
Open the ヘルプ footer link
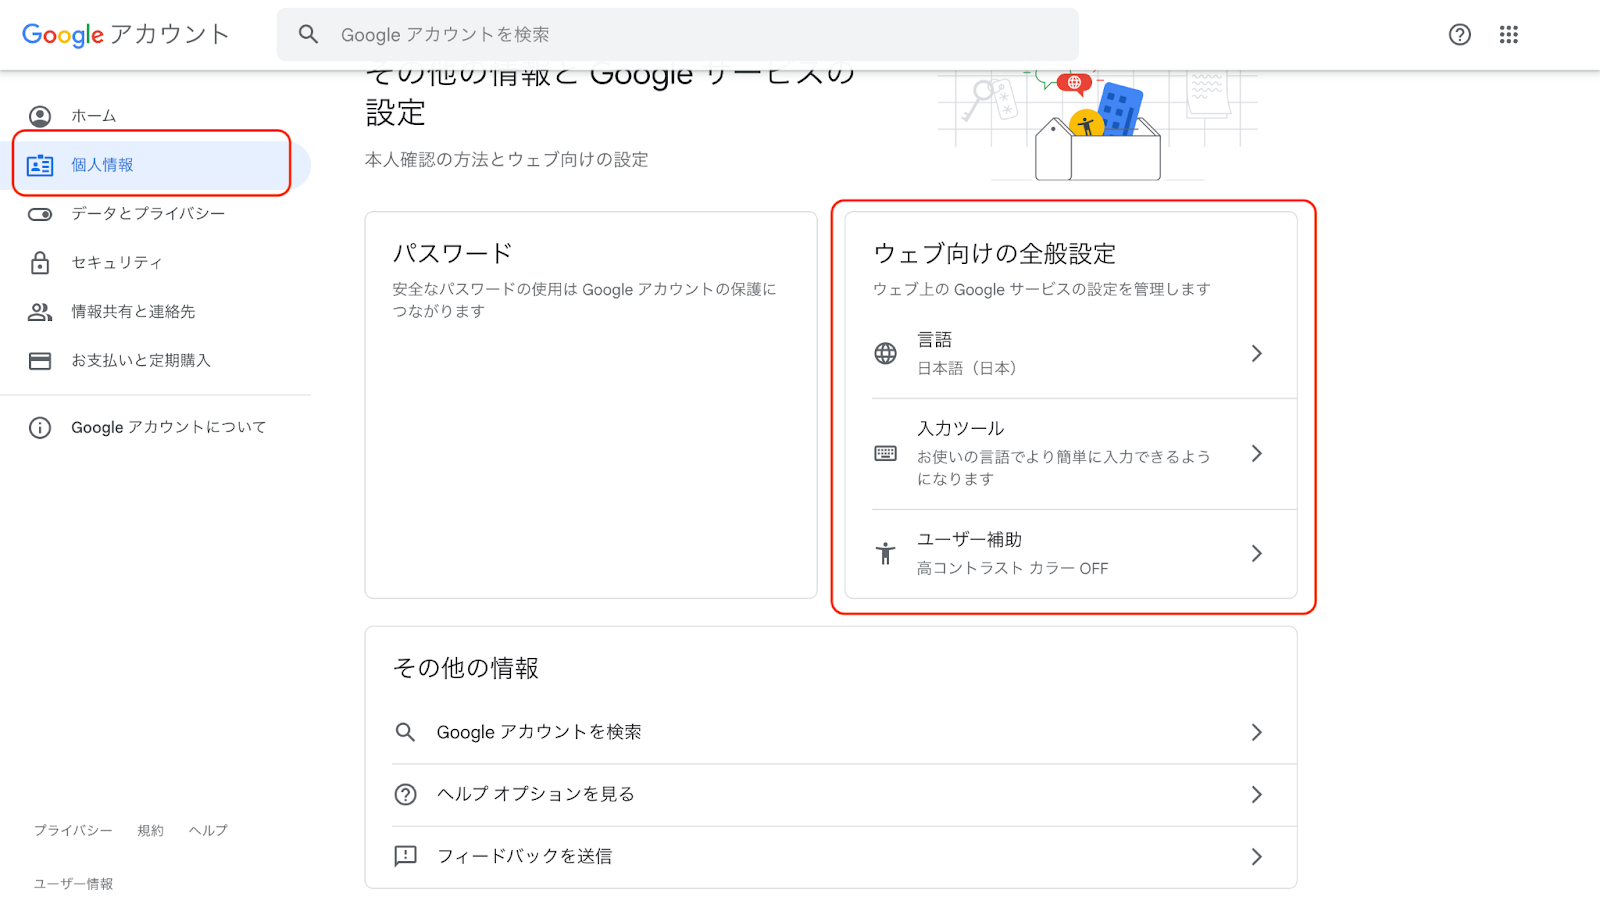[208, 830]
